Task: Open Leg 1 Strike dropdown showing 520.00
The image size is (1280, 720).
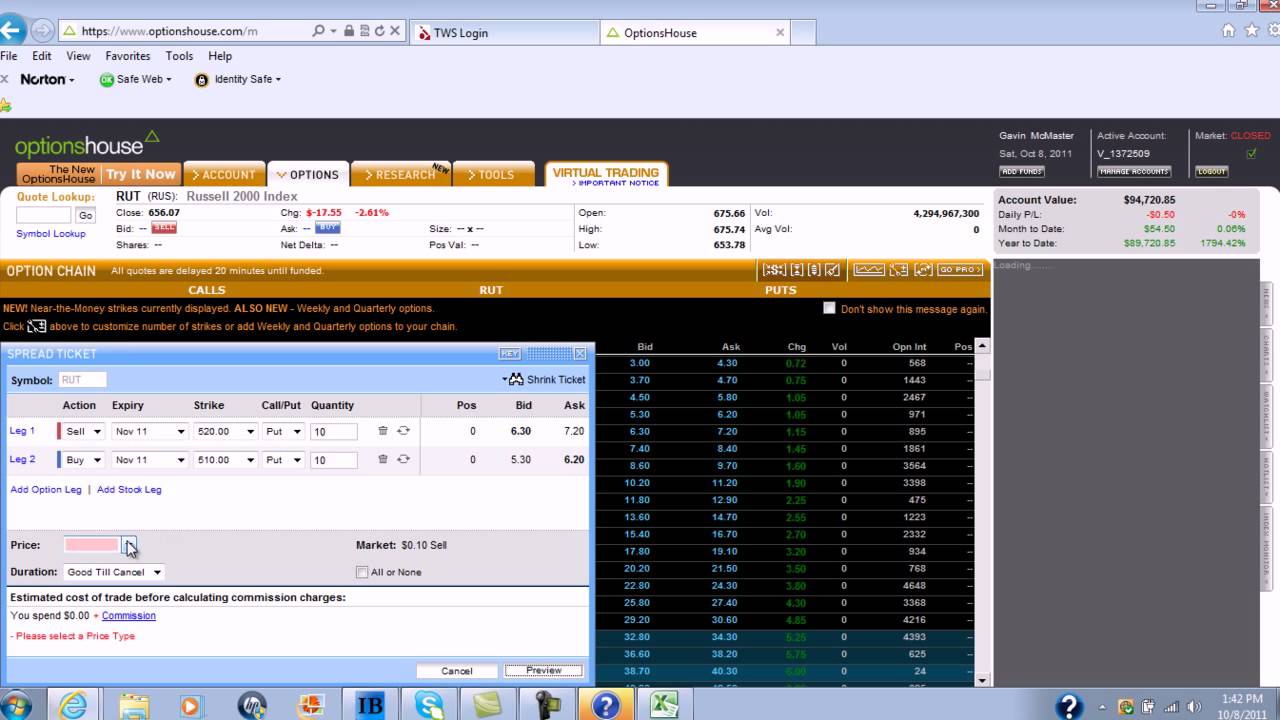Action: [x=225, y=431]
